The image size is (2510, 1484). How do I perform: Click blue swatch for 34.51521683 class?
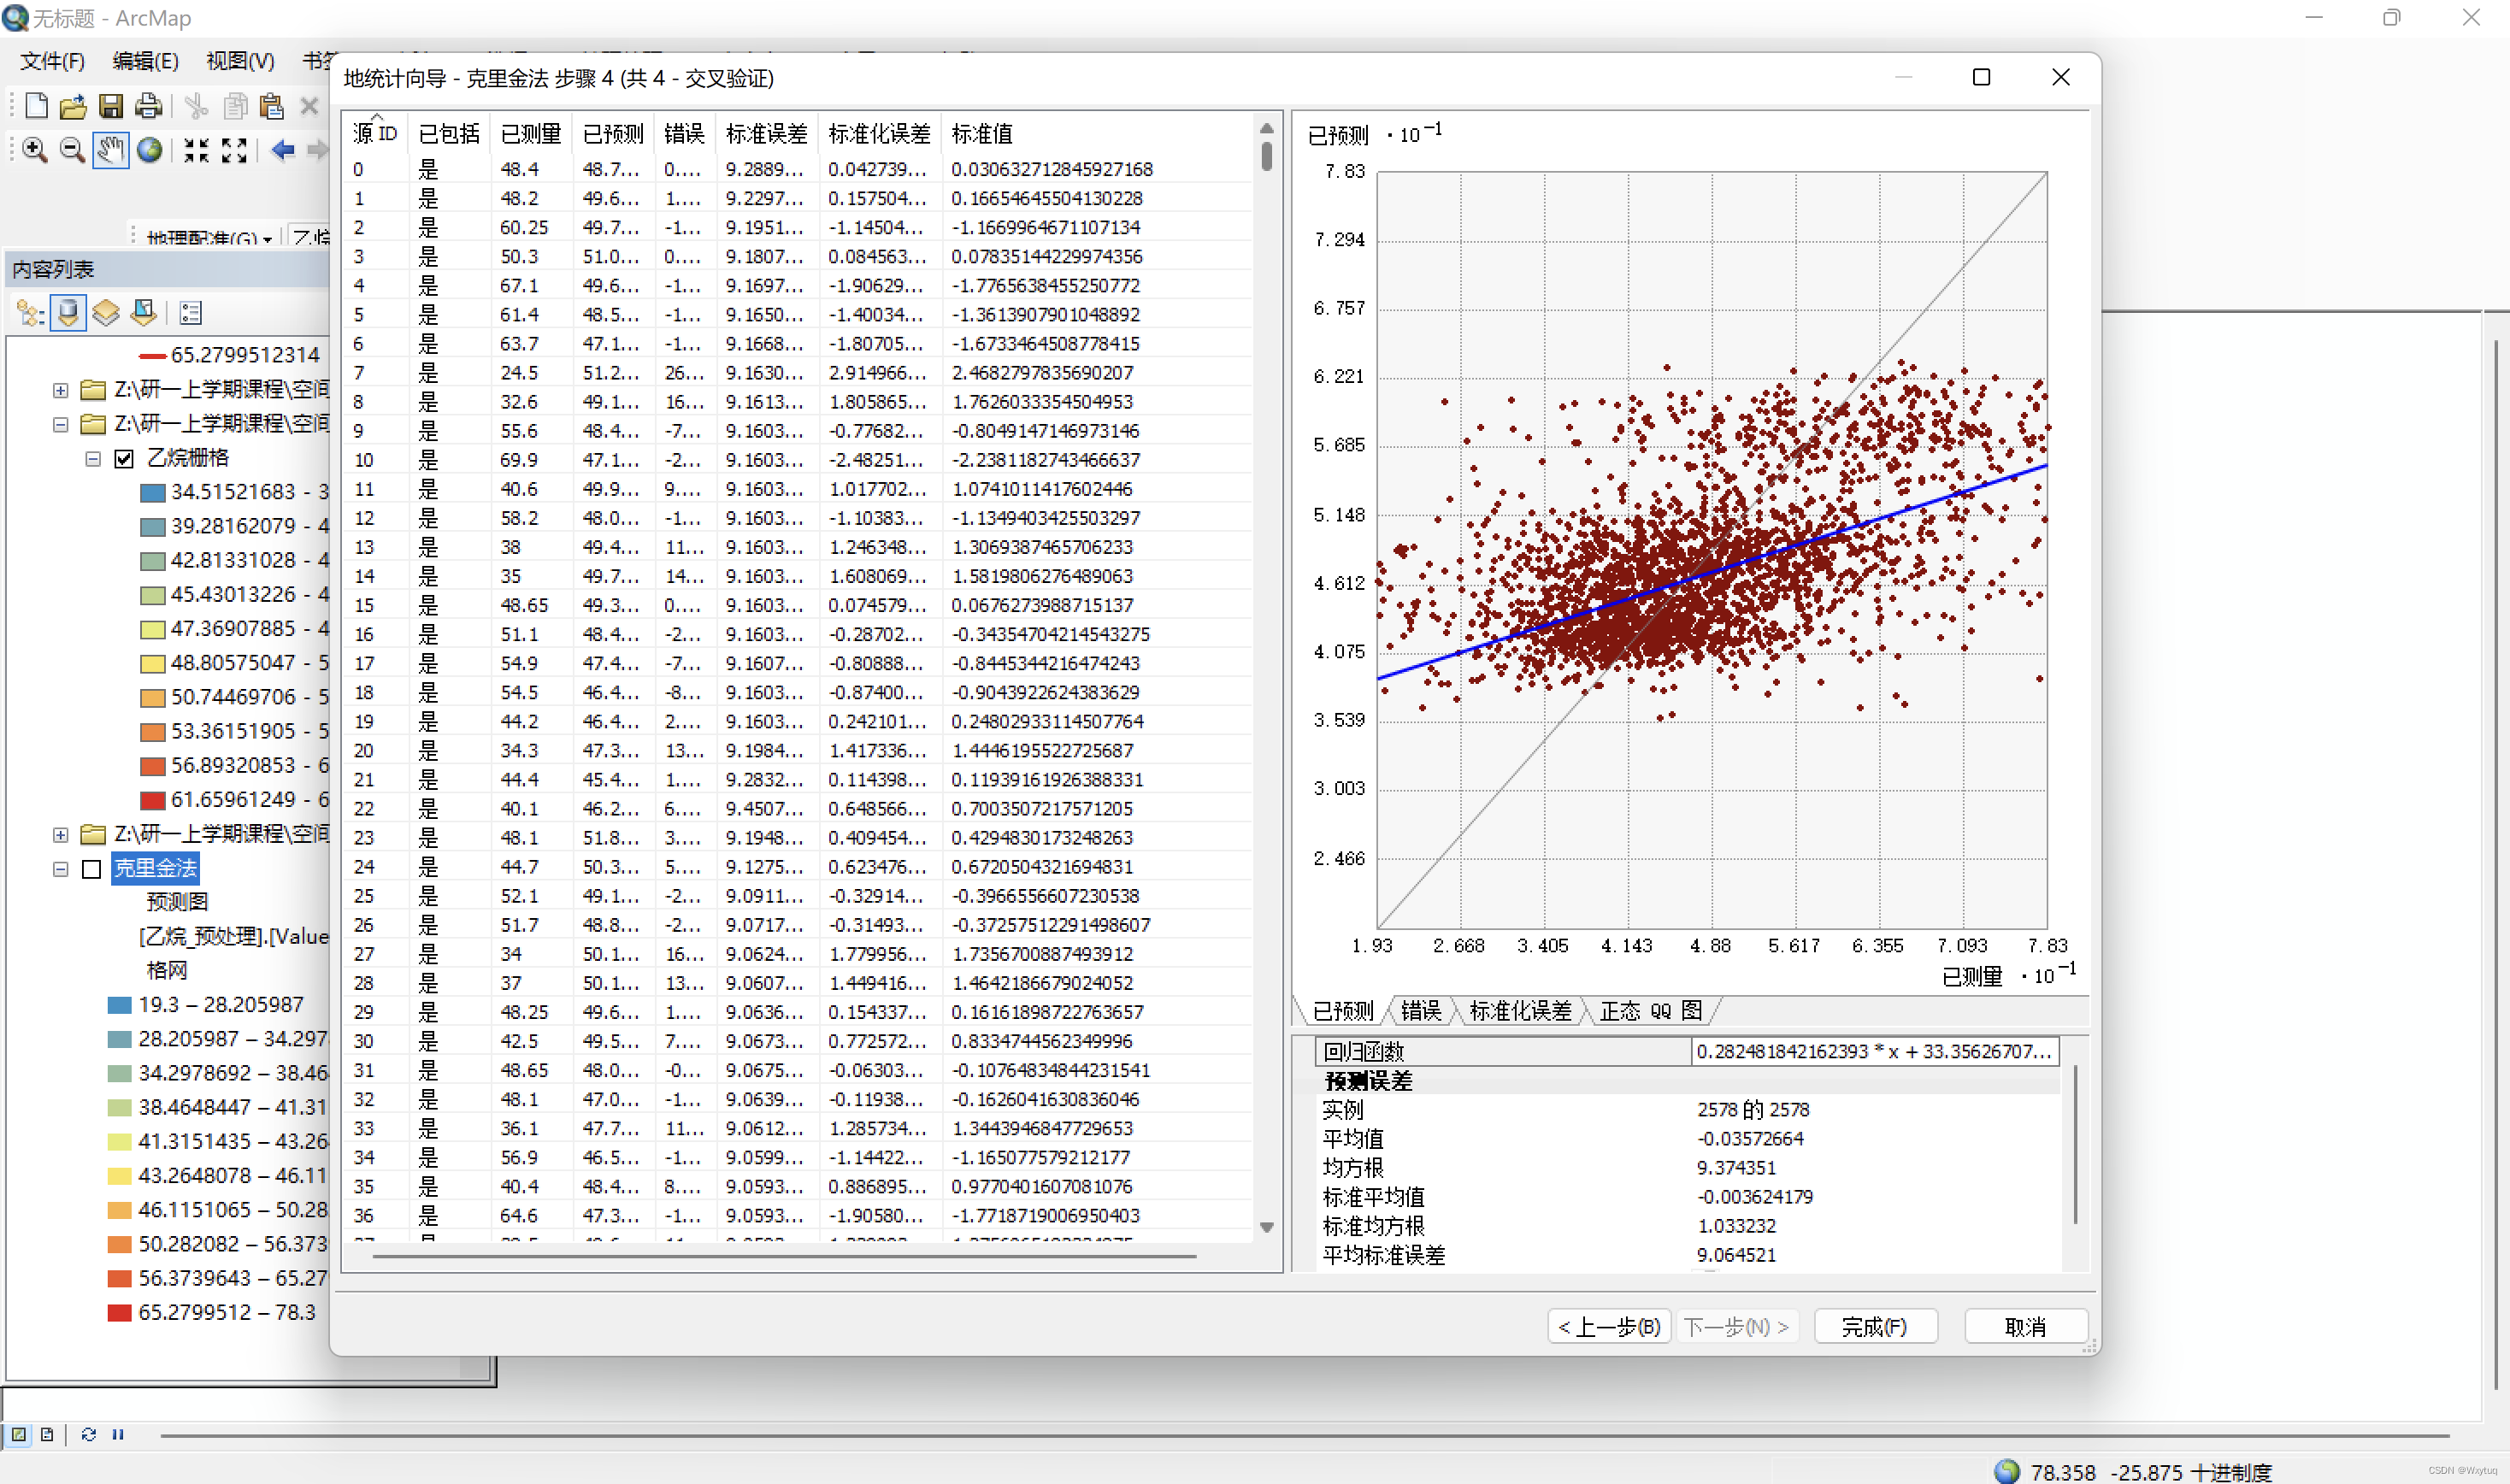(x=152, y=493)
